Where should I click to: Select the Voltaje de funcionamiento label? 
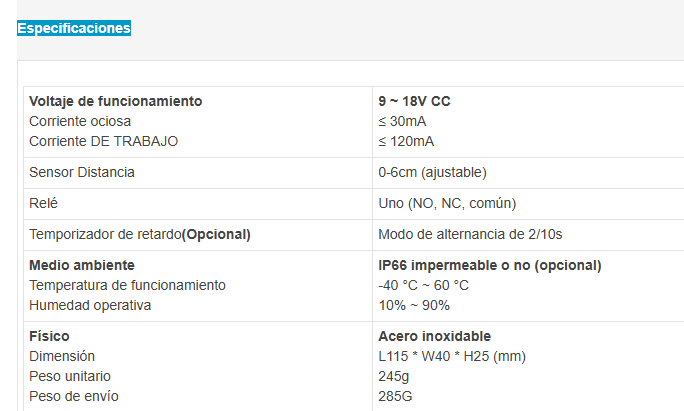point(116,101)
